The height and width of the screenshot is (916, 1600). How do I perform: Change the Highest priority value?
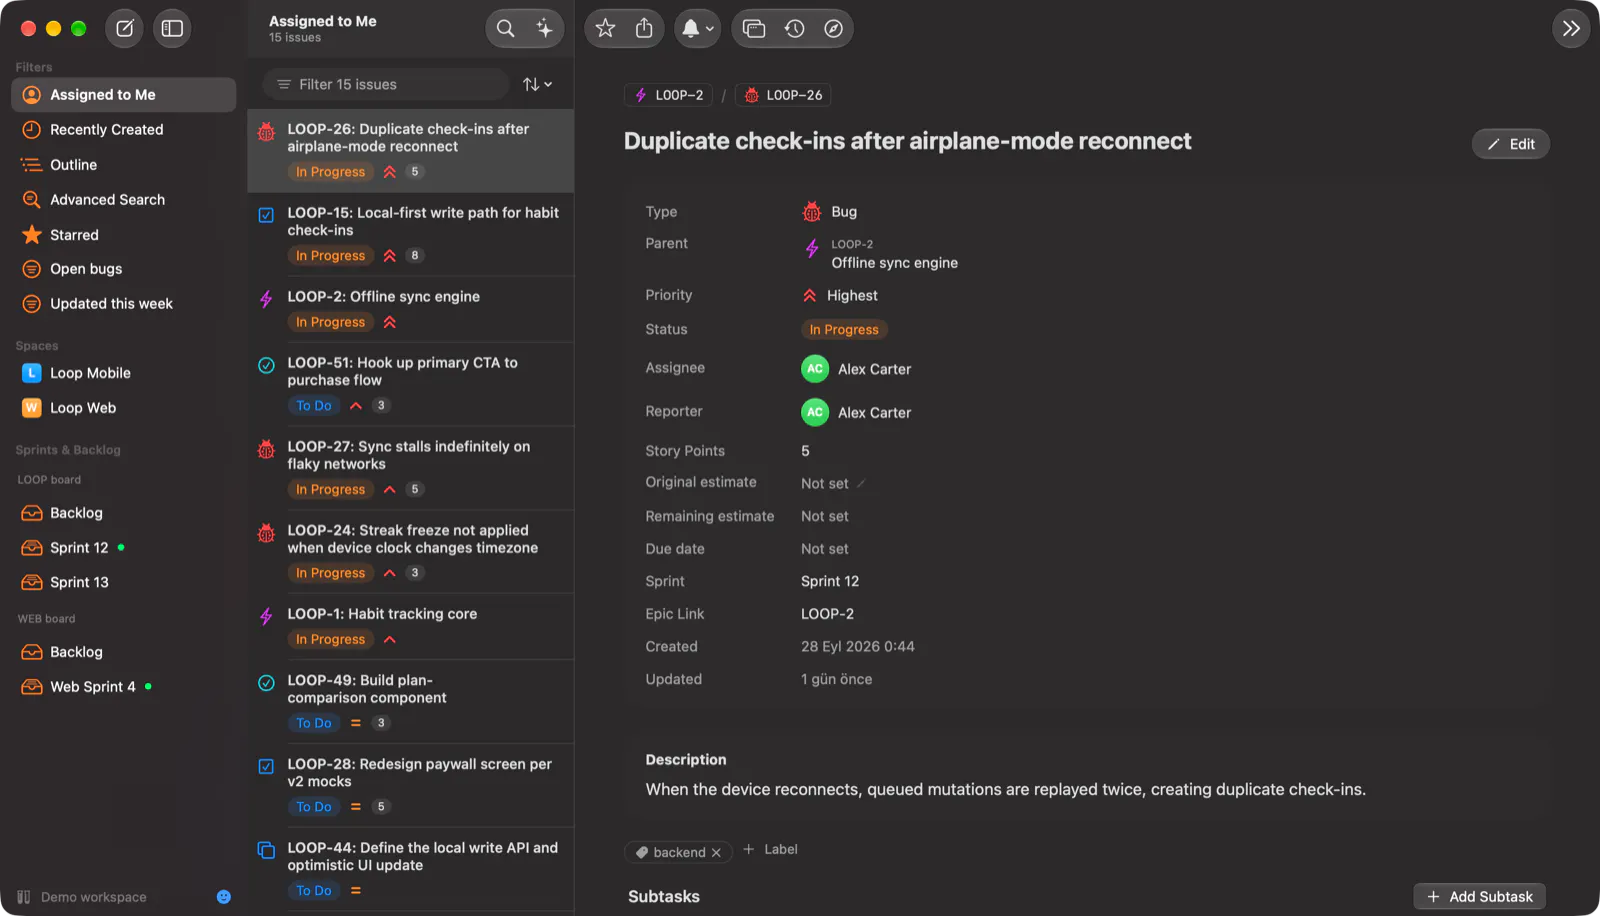[840, 296]
